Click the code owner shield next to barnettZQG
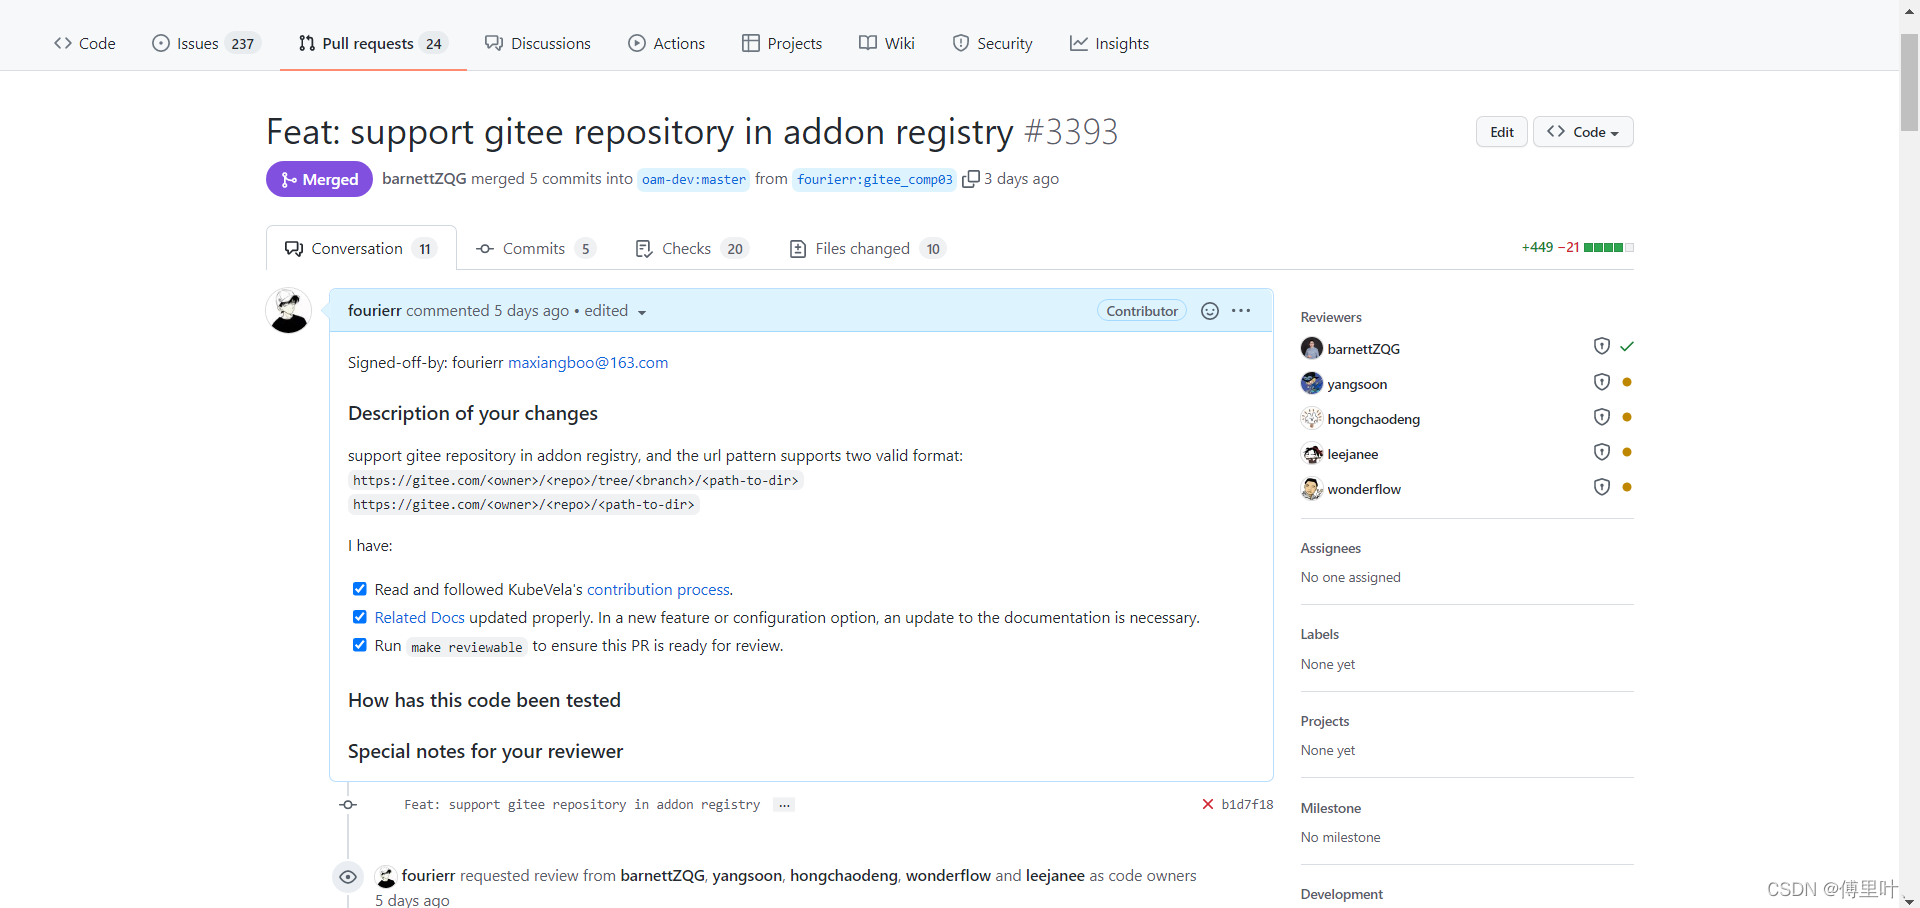Screen dimensions: 1920x908 pos(1601,346)
